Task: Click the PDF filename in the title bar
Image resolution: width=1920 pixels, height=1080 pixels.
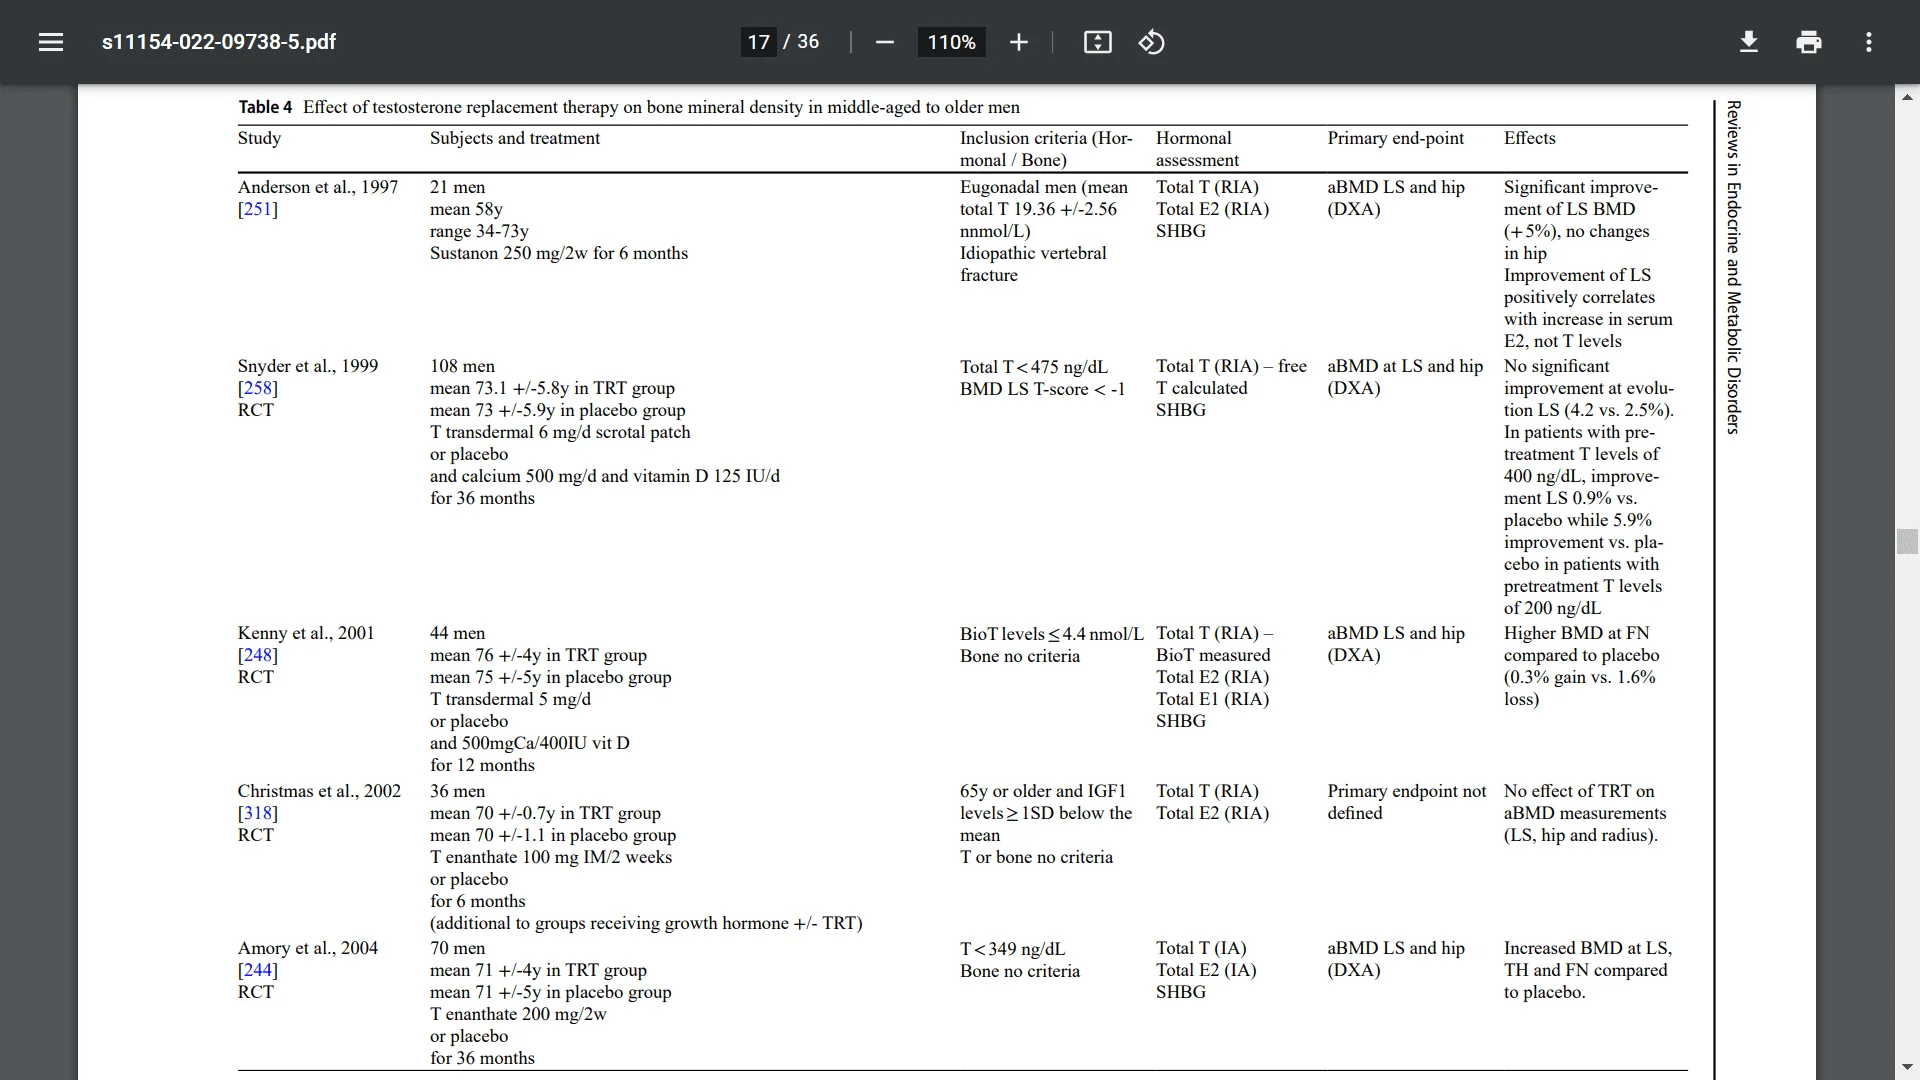Action: [x=219, y=41]
